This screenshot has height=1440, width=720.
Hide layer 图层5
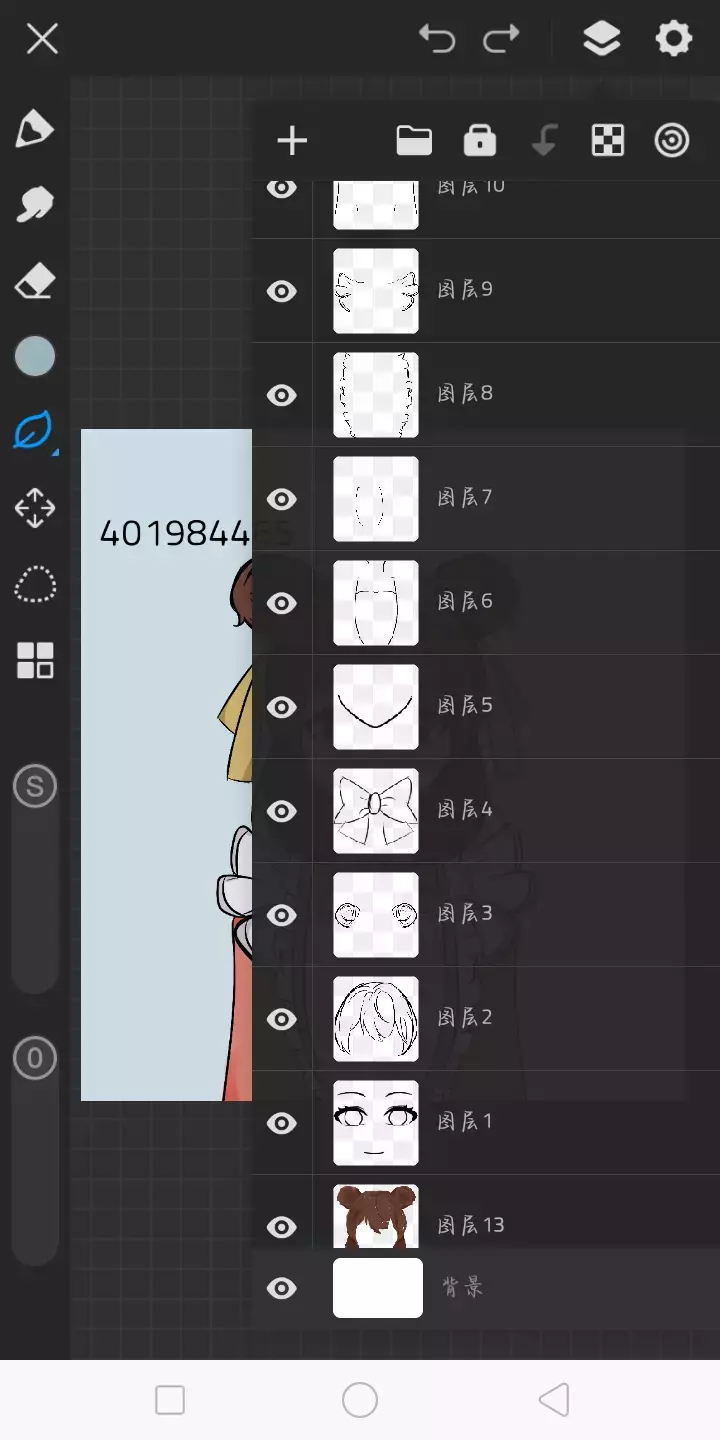[282, 707]
